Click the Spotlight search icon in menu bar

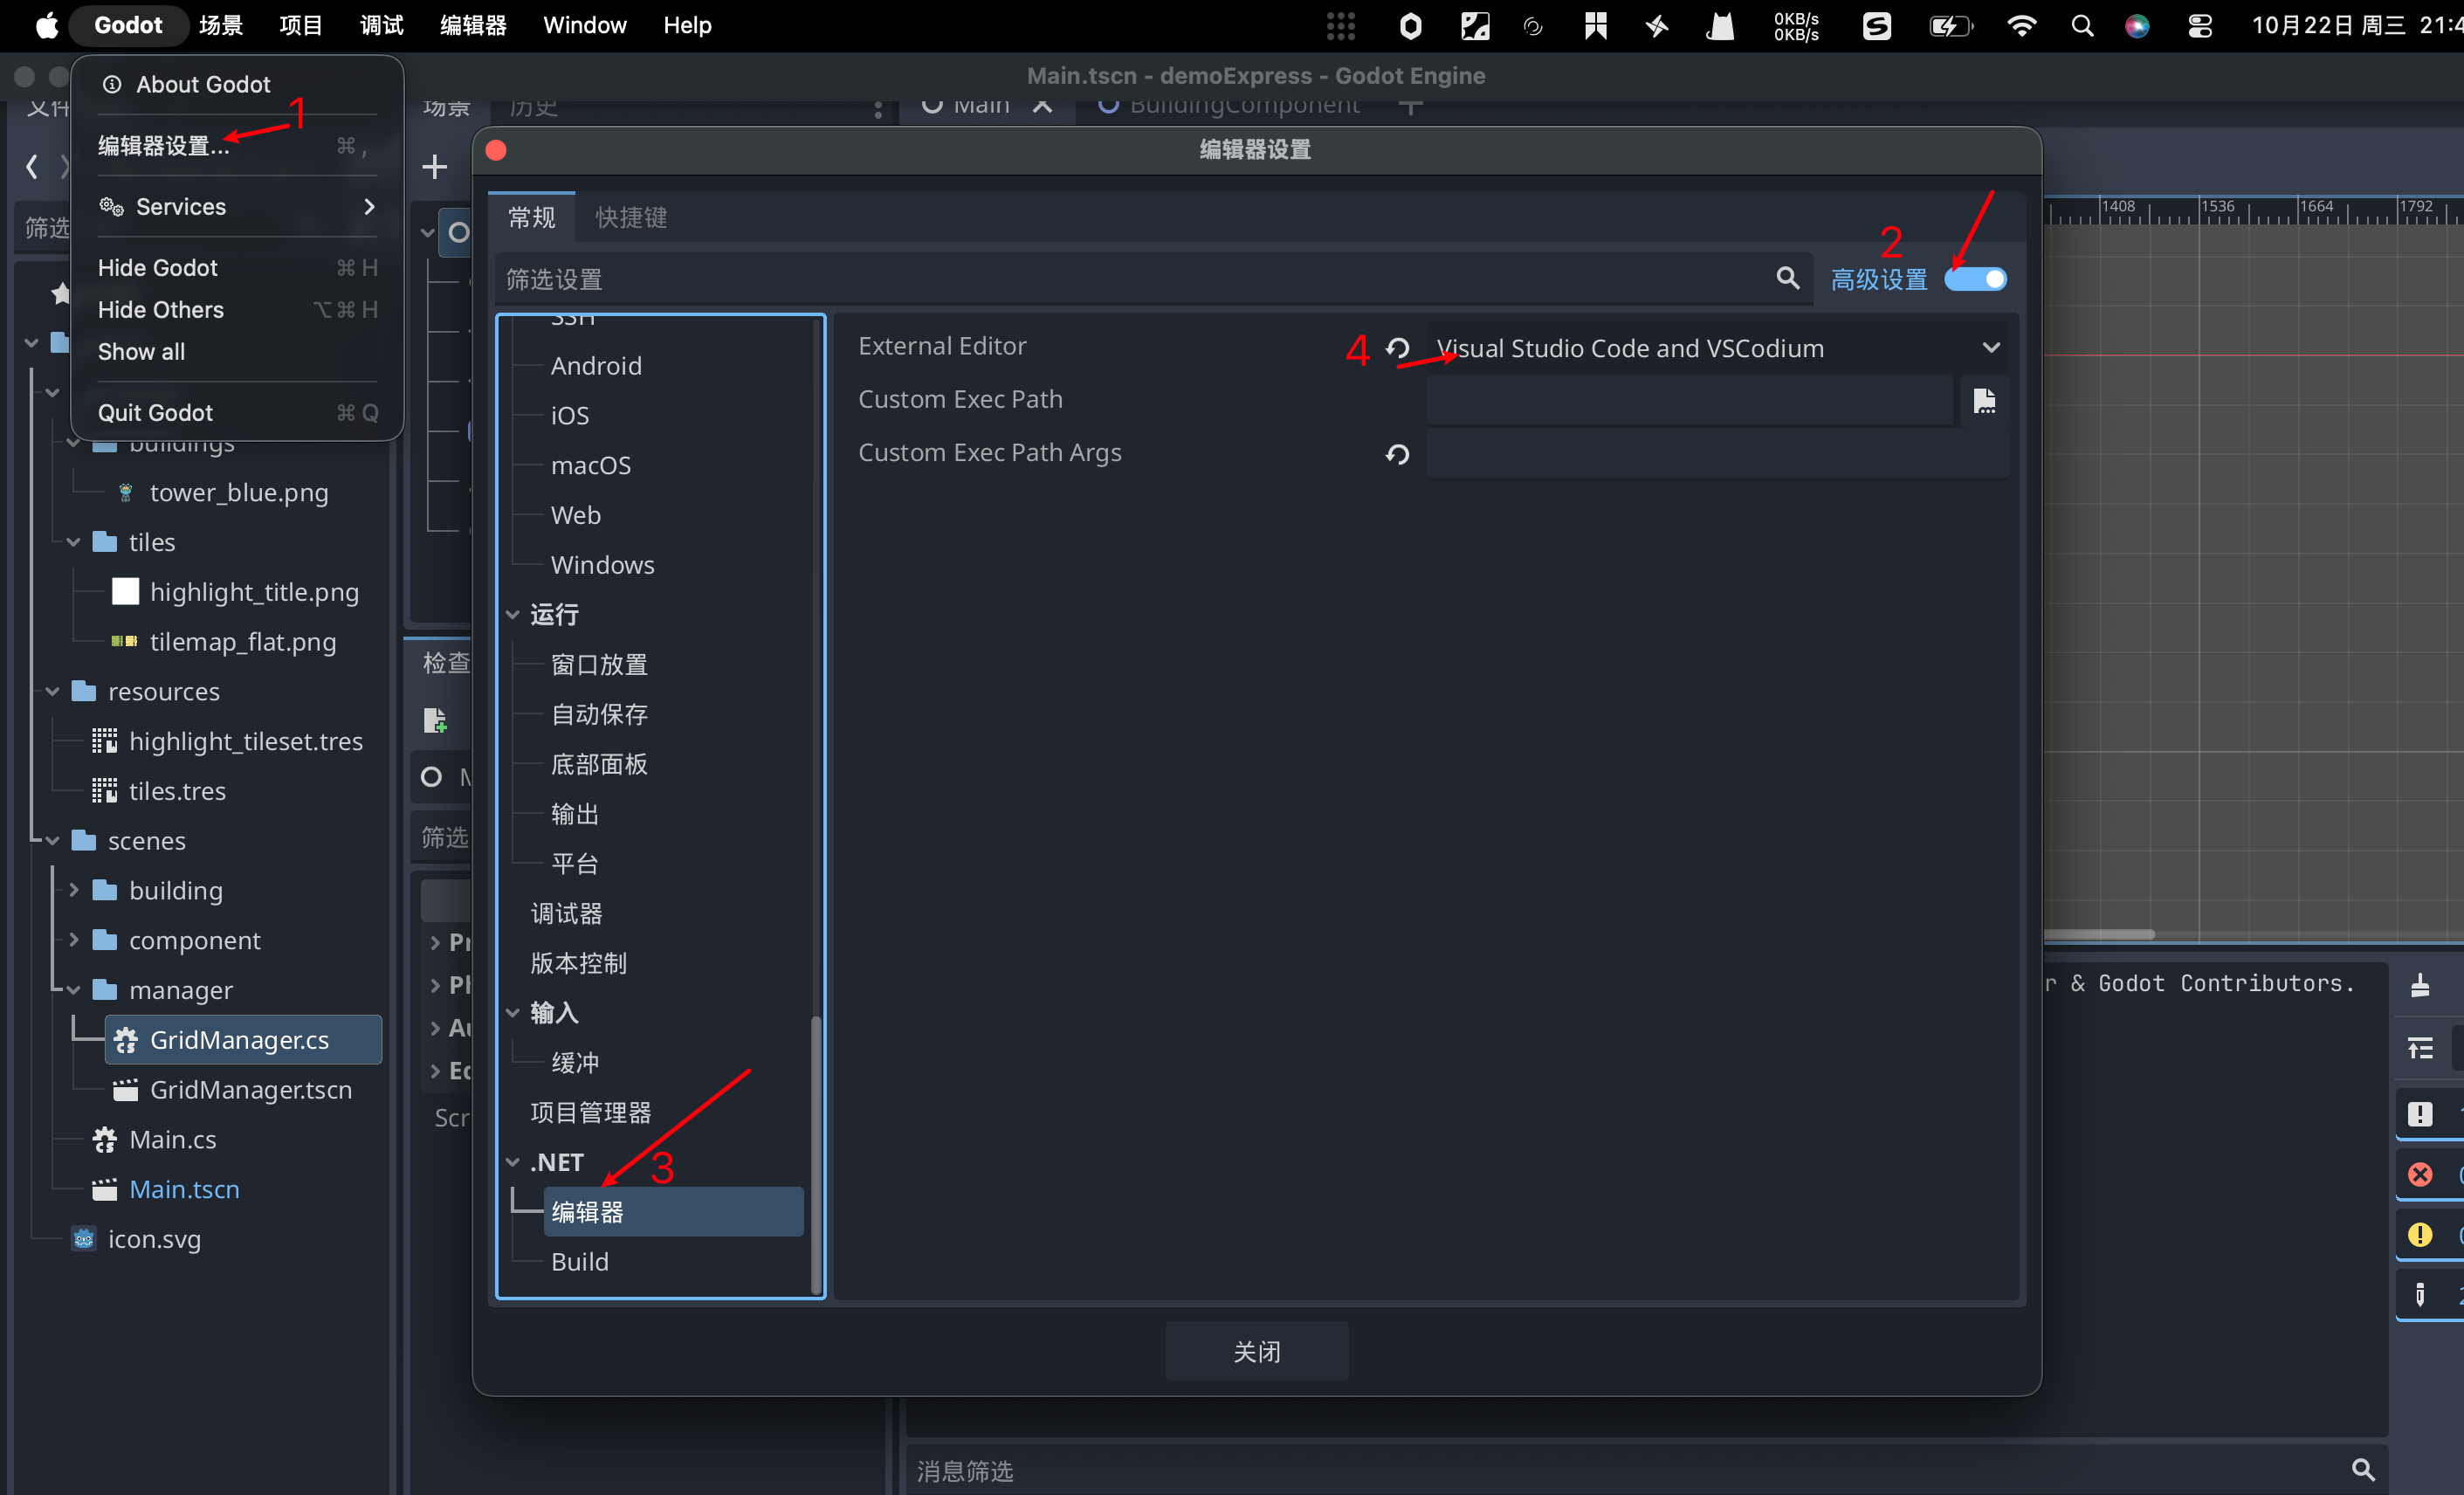(2082, 26)
